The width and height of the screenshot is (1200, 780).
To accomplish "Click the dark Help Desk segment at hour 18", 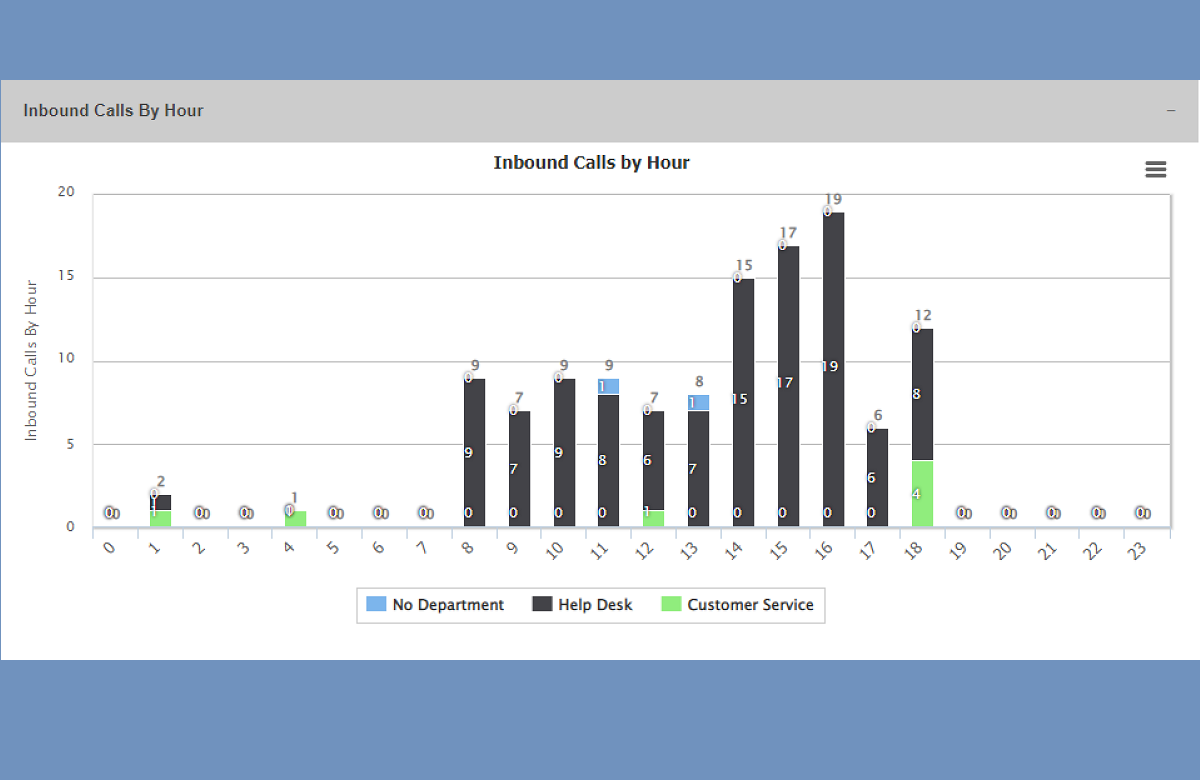I will coord(923,394).
